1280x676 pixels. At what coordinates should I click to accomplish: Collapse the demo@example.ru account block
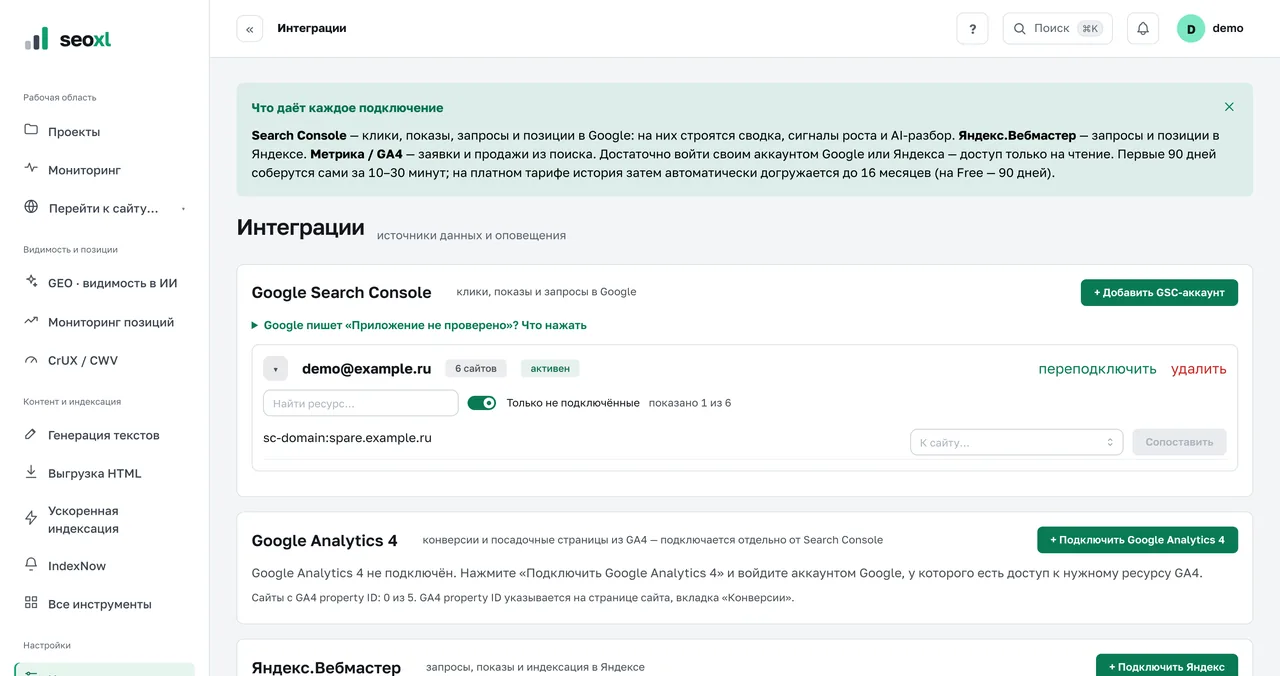coord(276,369)
